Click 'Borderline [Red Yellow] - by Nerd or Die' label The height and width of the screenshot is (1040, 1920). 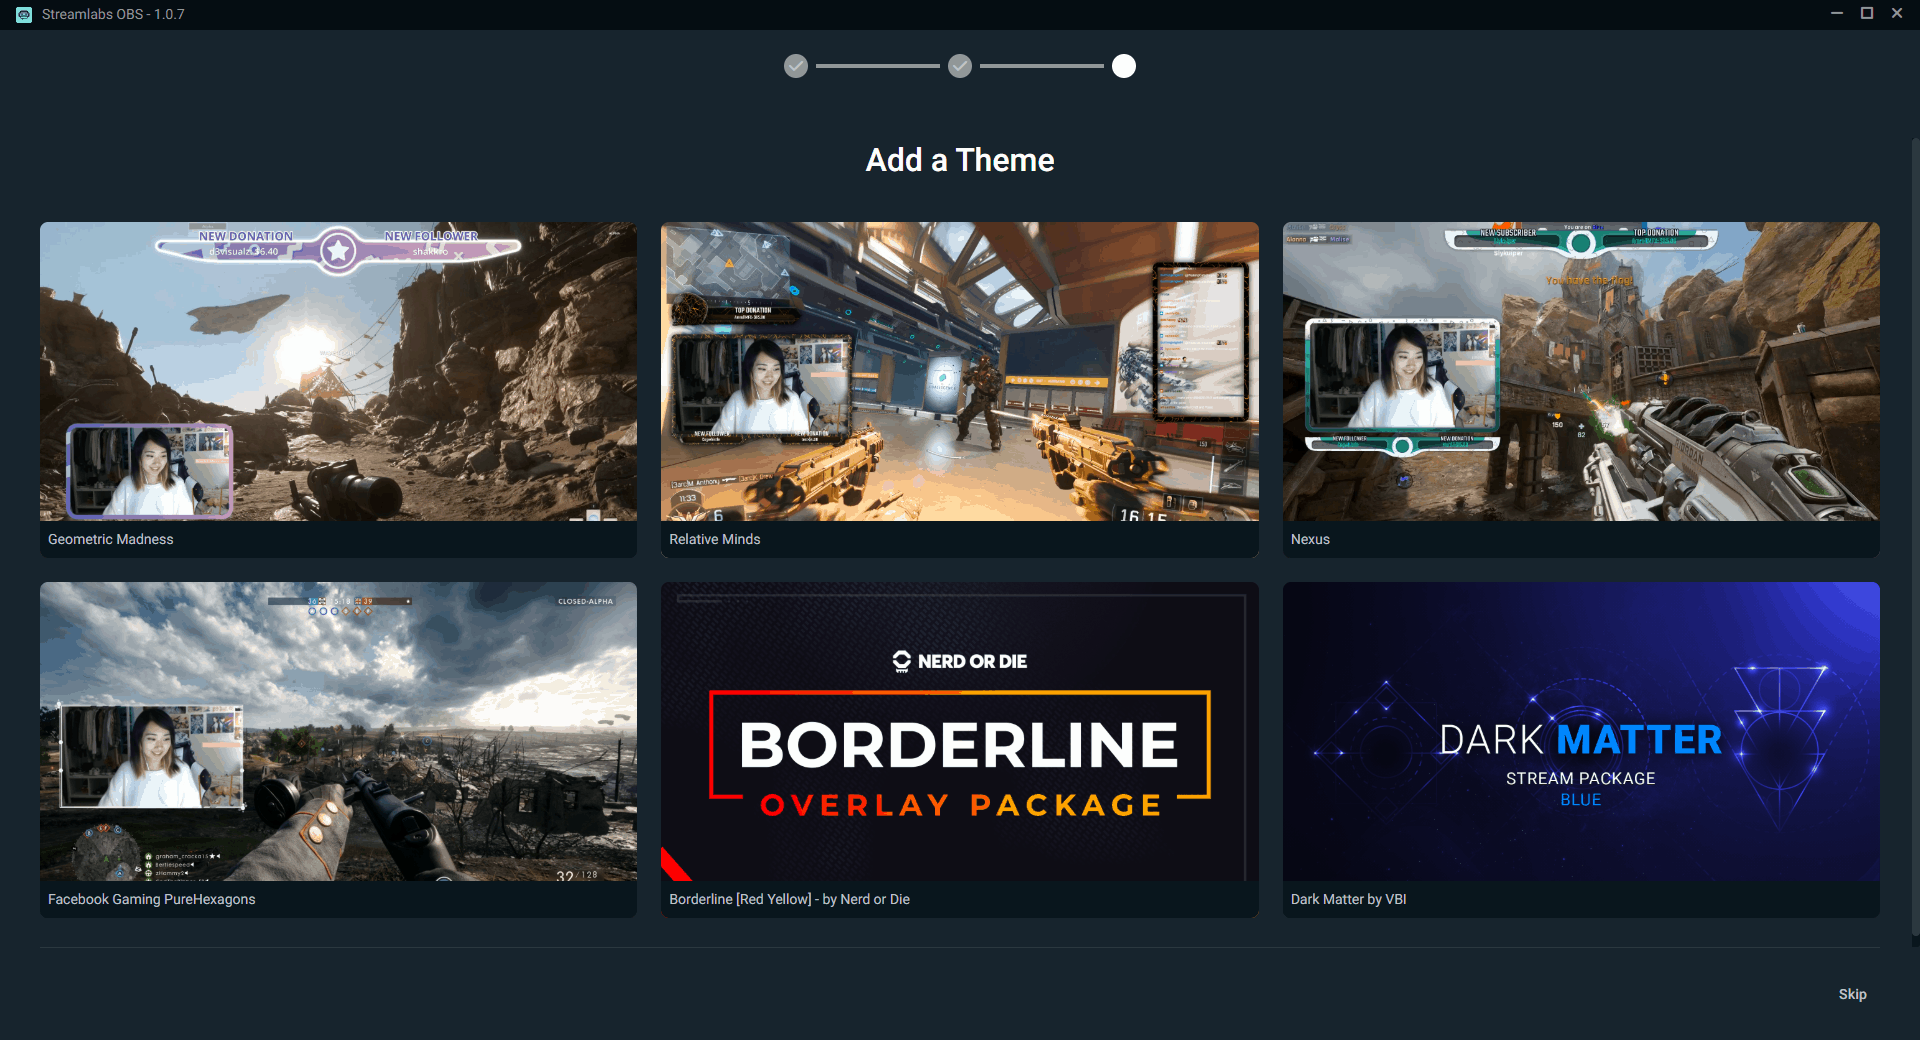790,899
